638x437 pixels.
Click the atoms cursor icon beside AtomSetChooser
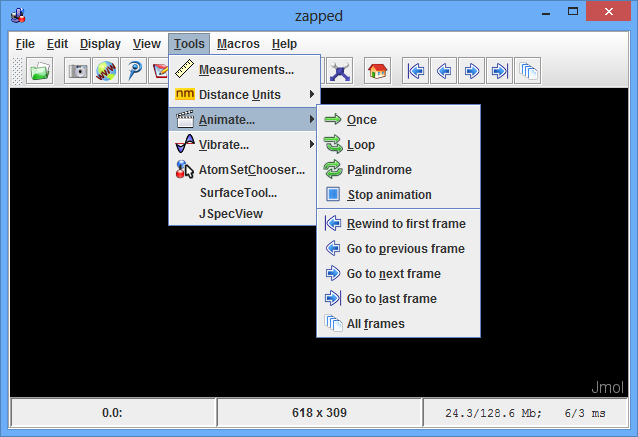[185, 169]
